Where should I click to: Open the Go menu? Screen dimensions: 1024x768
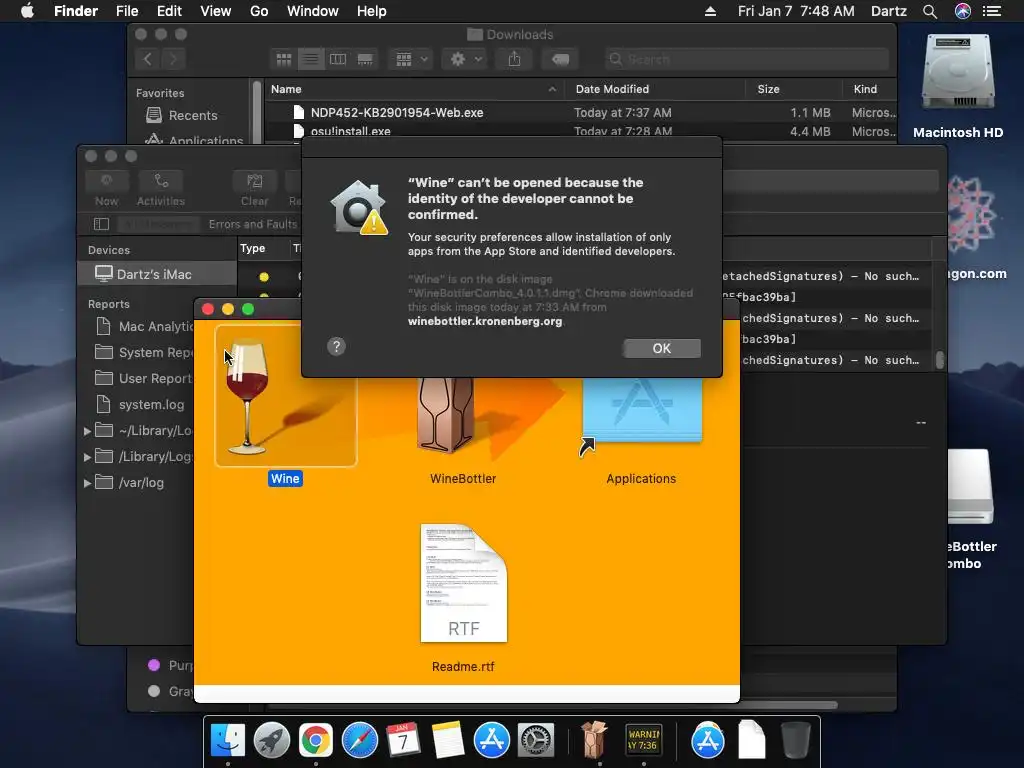point(259,11)
